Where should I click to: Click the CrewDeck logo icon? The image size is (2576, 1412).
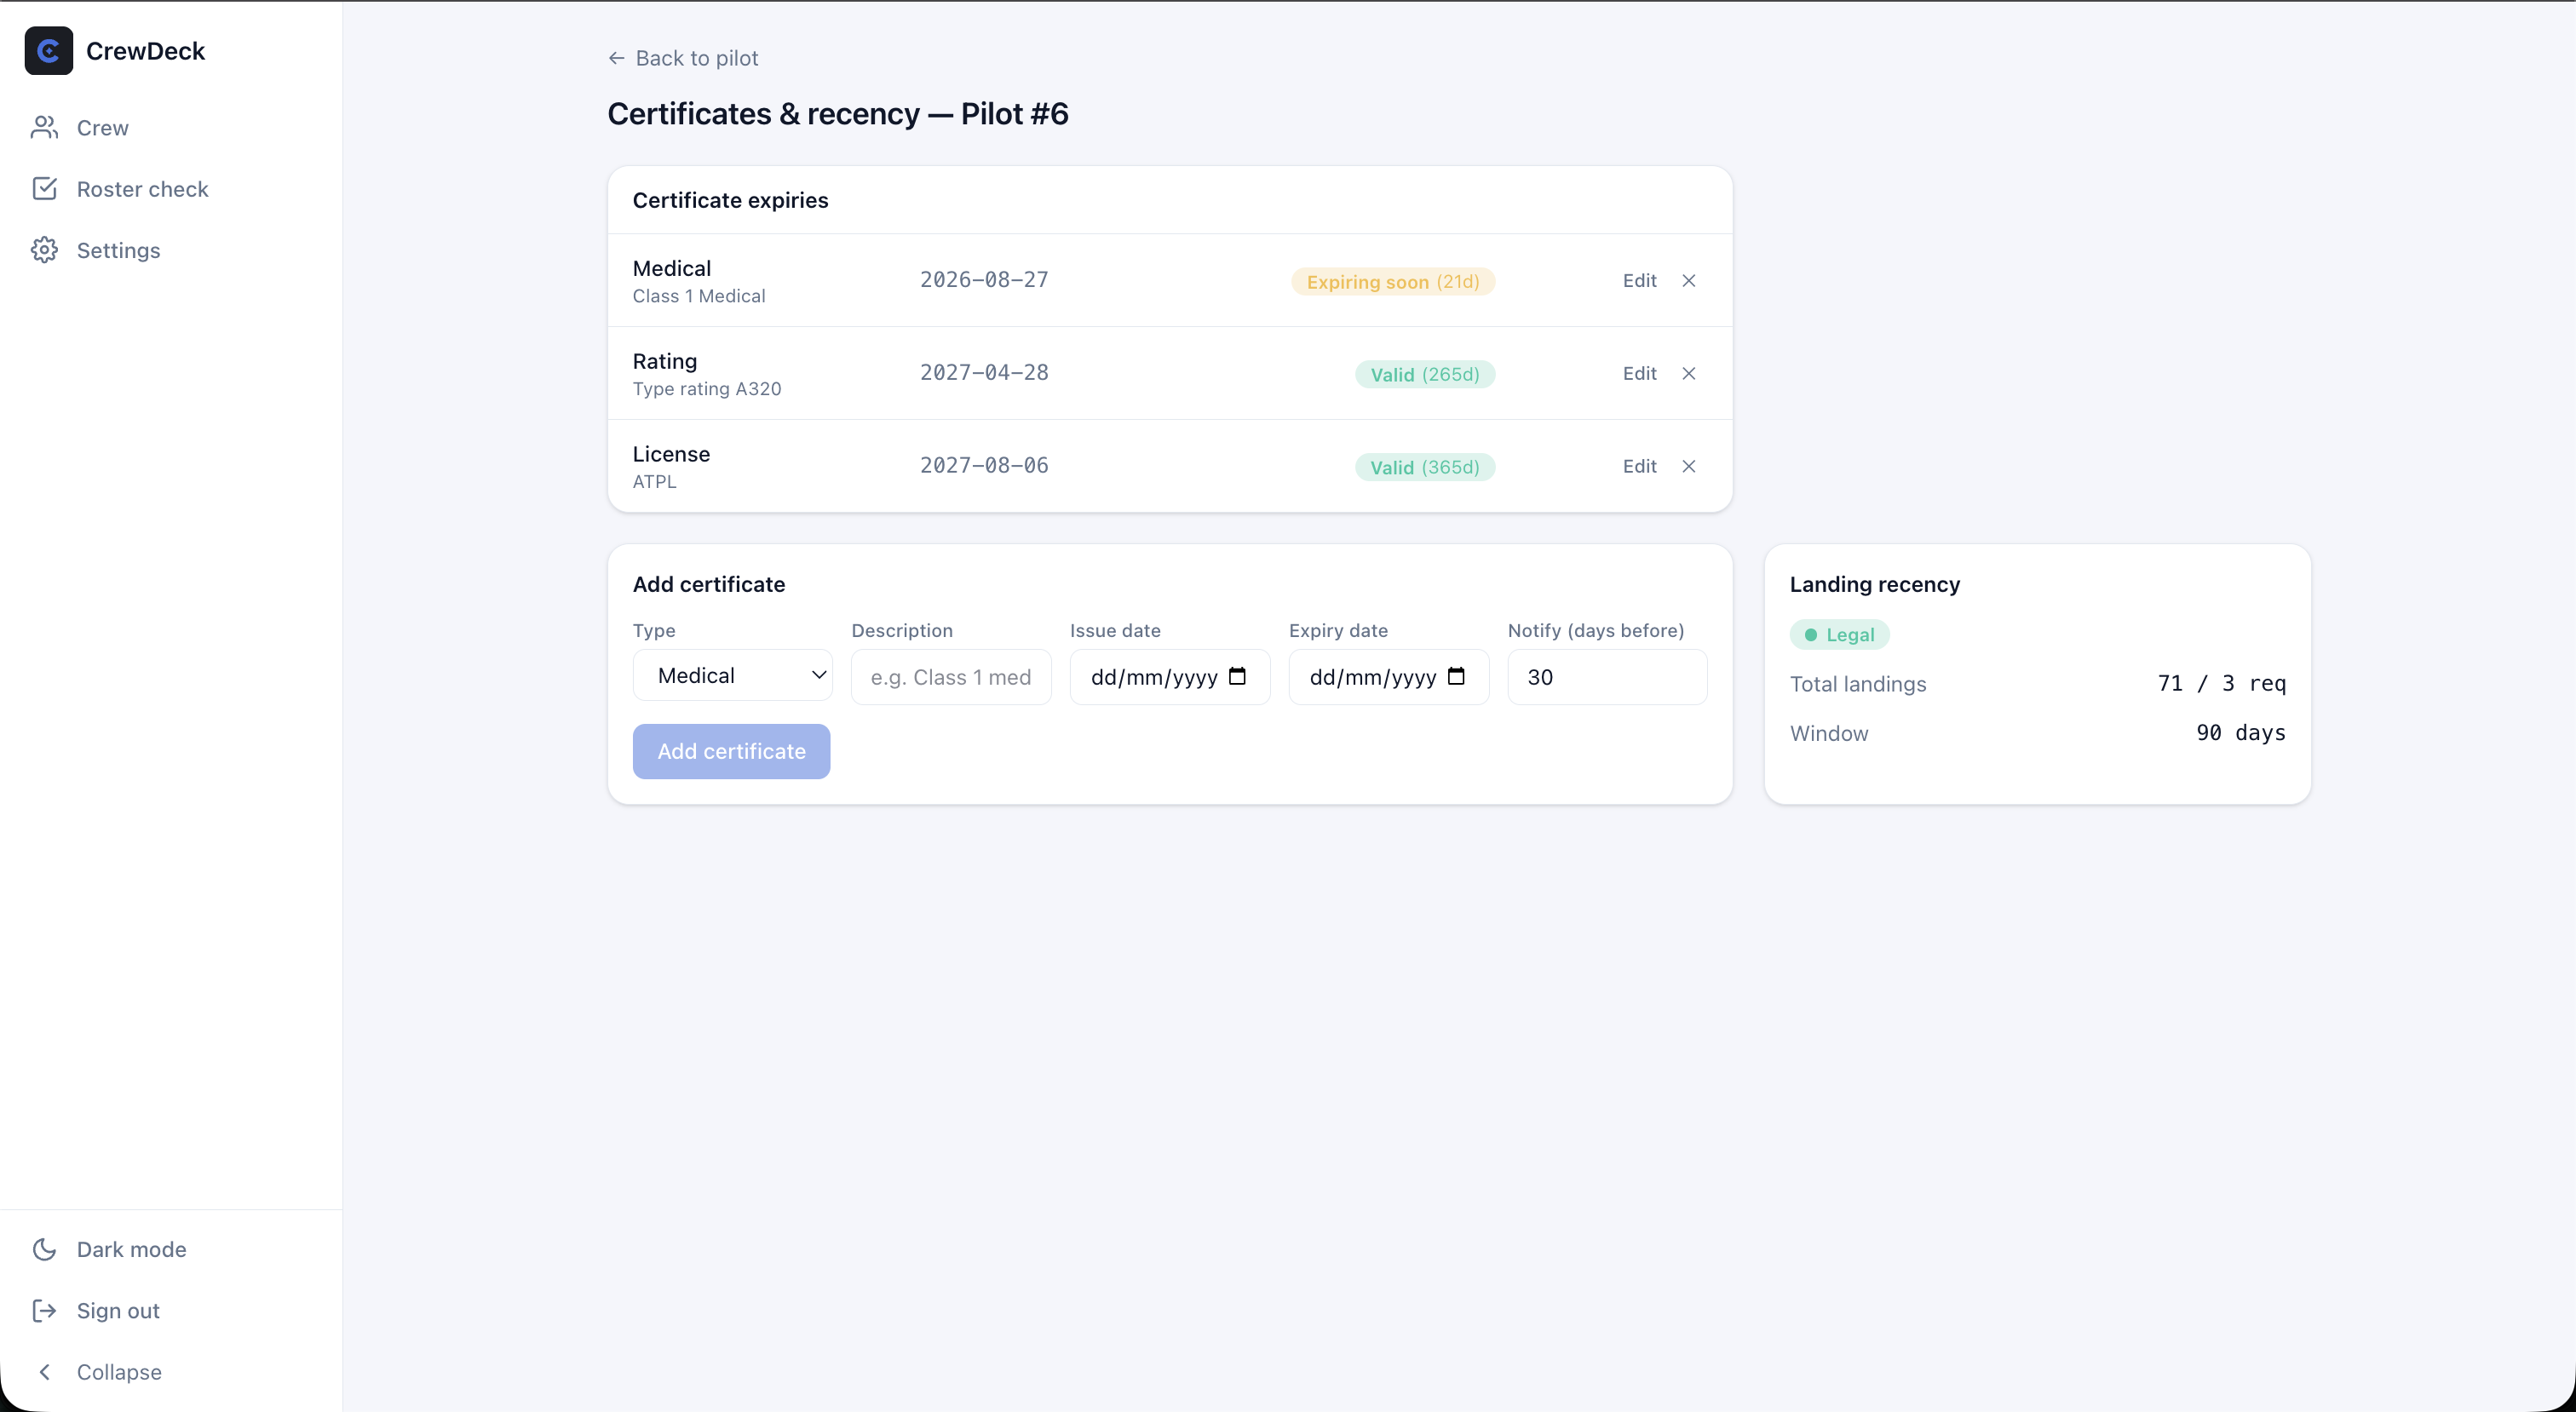[48, 51]
